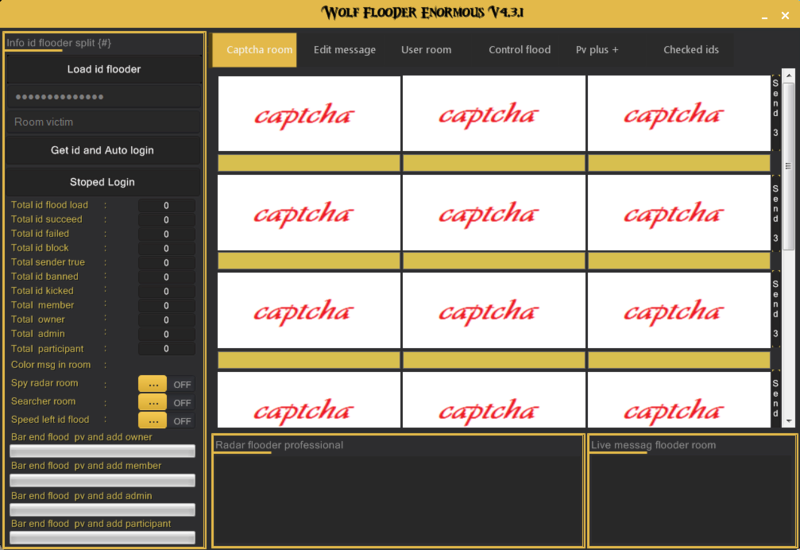Focus yellow answer field under third-row middle captcha

494,360
